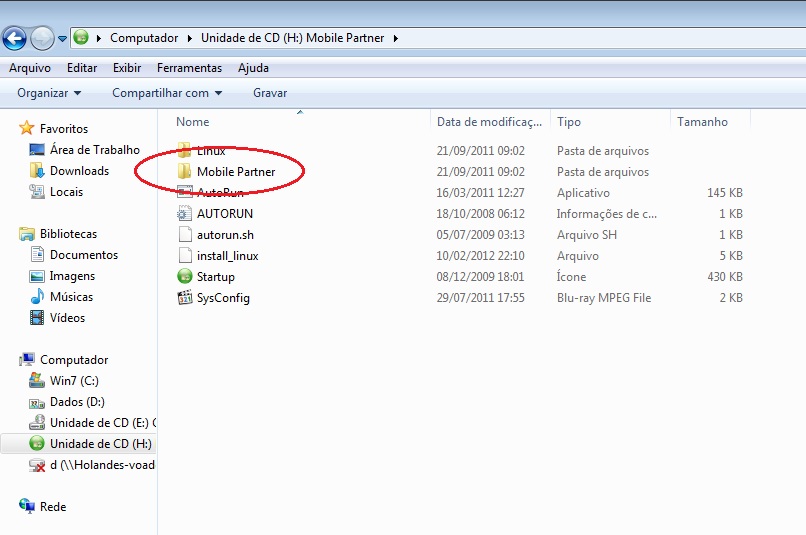Open the Exibir menu
The height and width of the screenshot is (535, 806).
[x=127, y=68]
